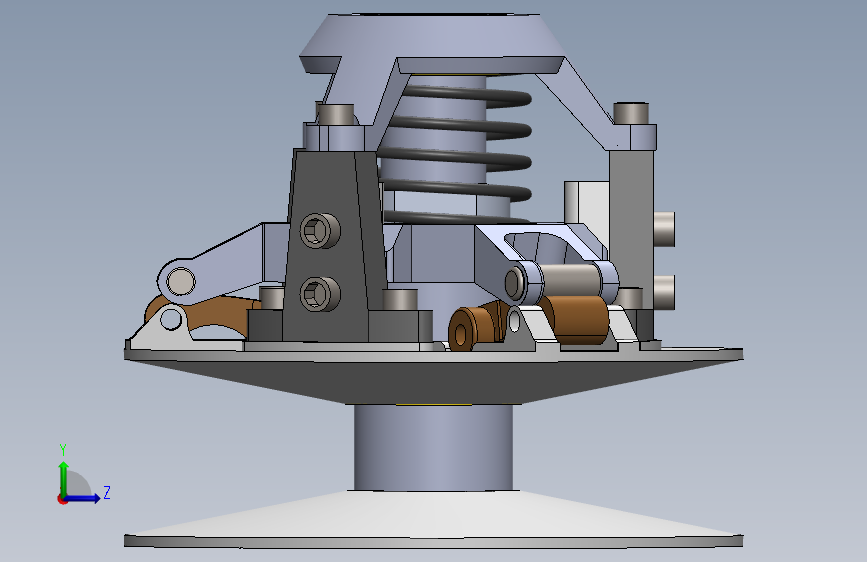Select the upper socket head bolt on dark tower
This screenshot has width=867, height=562.
[320, 230]
